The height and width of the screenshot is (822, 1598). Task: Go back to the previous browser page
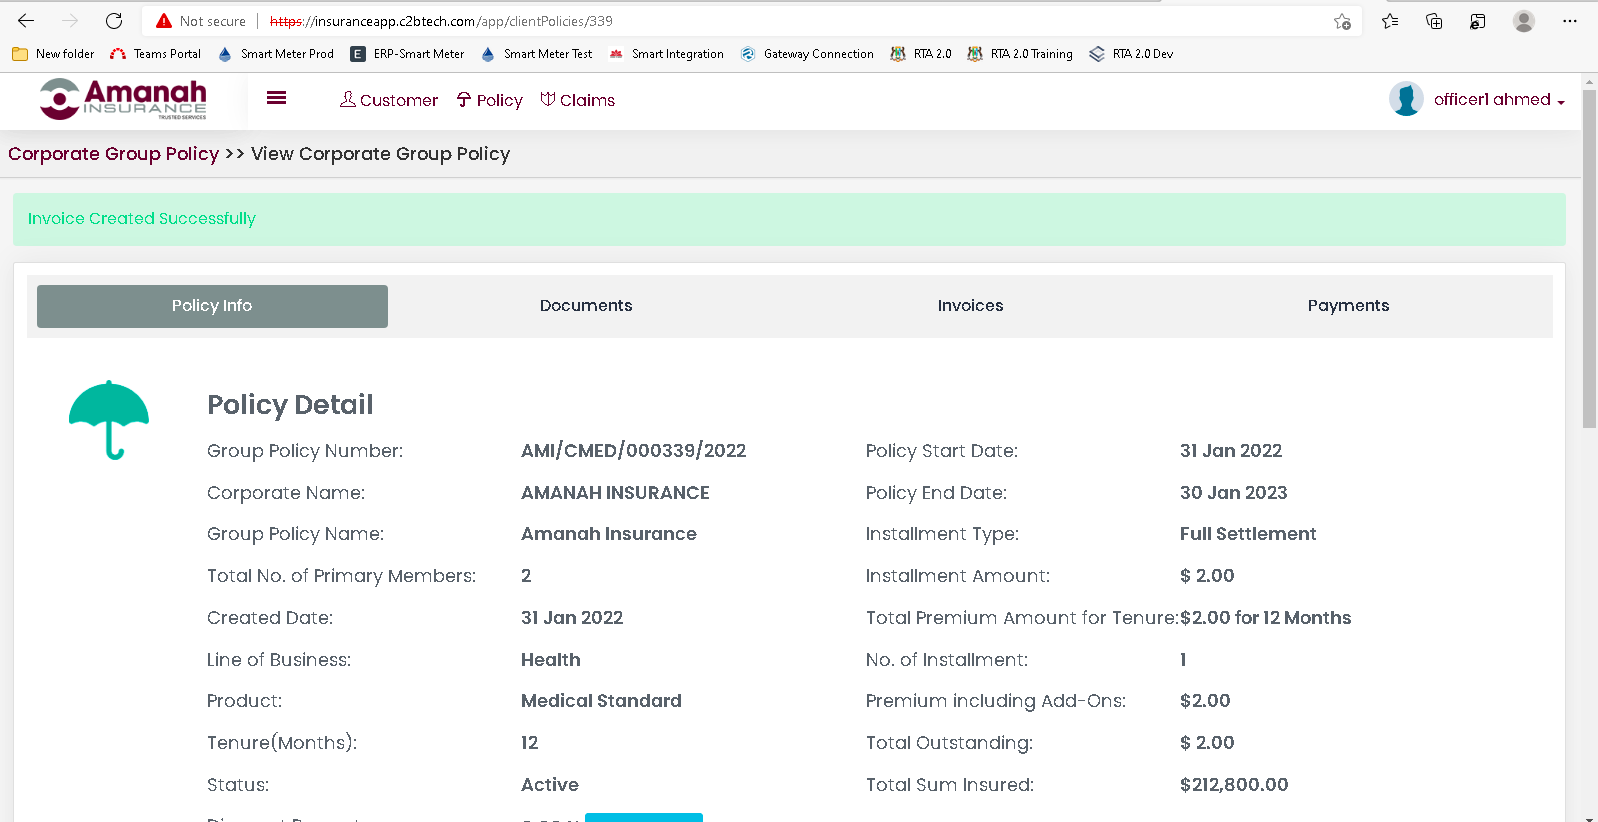[x=26, y=20]
